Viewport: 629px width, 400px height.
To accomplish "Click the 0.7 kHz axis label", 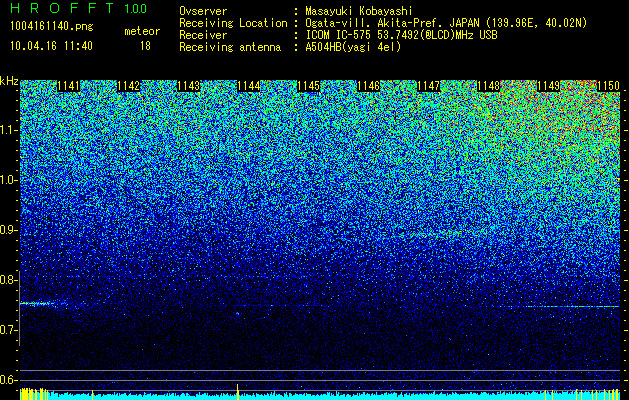I will click(x=9, y=330).
